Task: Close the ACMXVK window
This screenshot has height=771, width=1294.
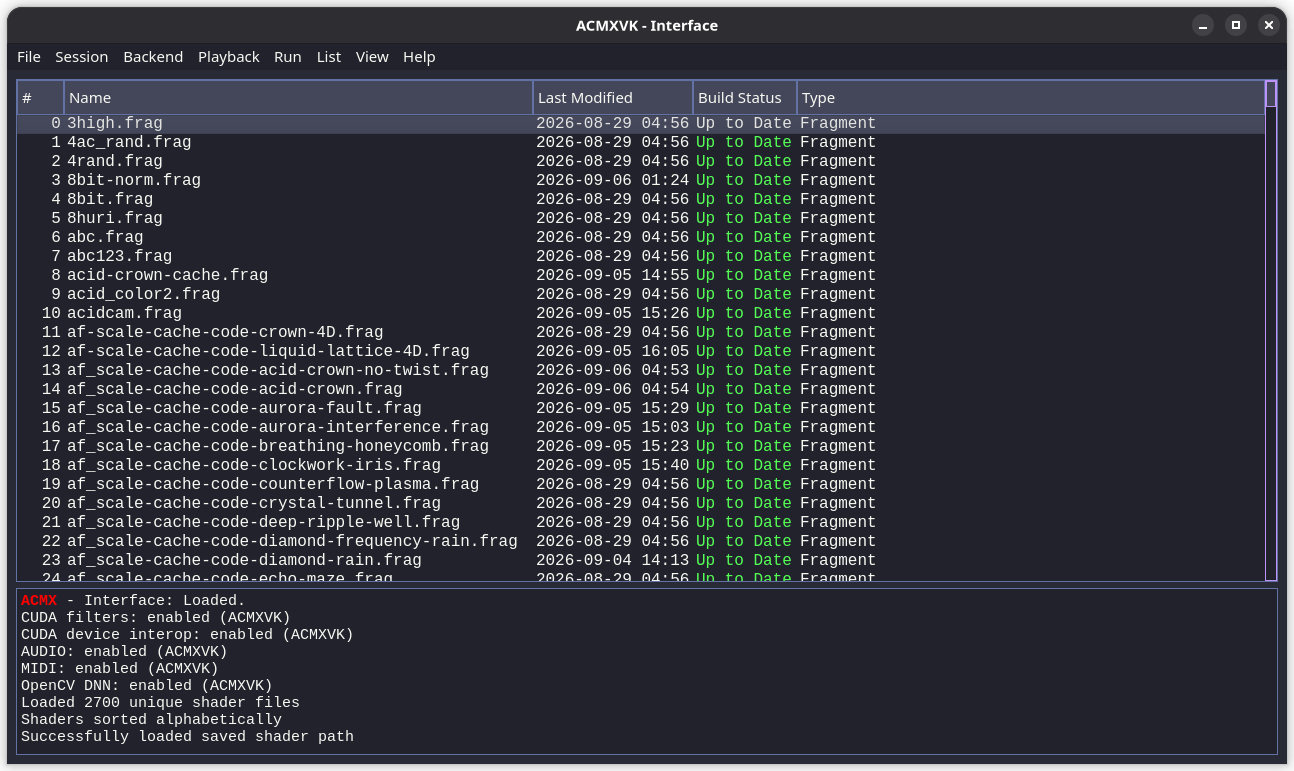Action: pos(1269,25)
